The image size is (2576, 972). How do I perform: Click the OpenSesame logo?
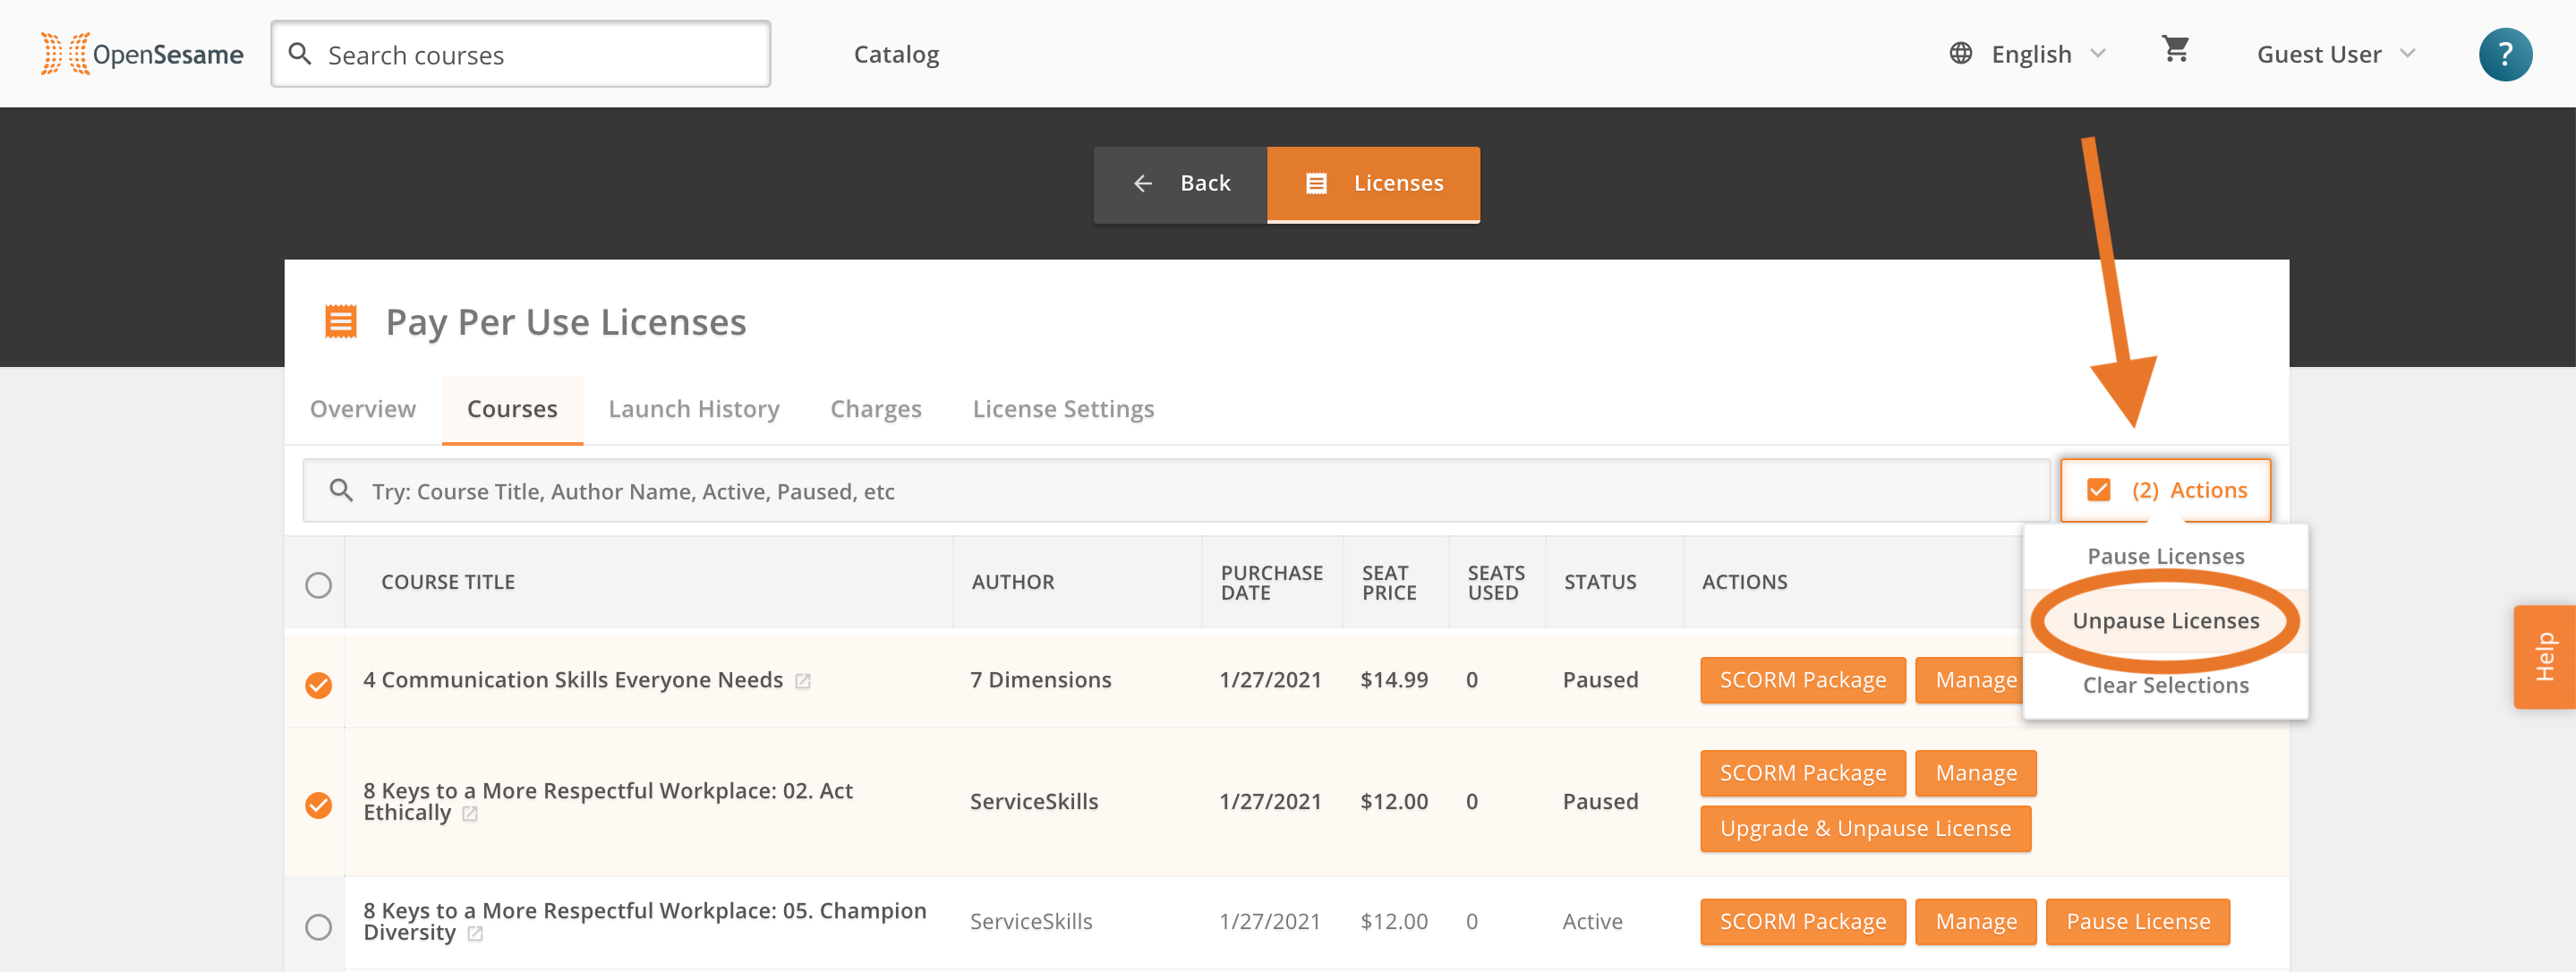pos(141,54)
